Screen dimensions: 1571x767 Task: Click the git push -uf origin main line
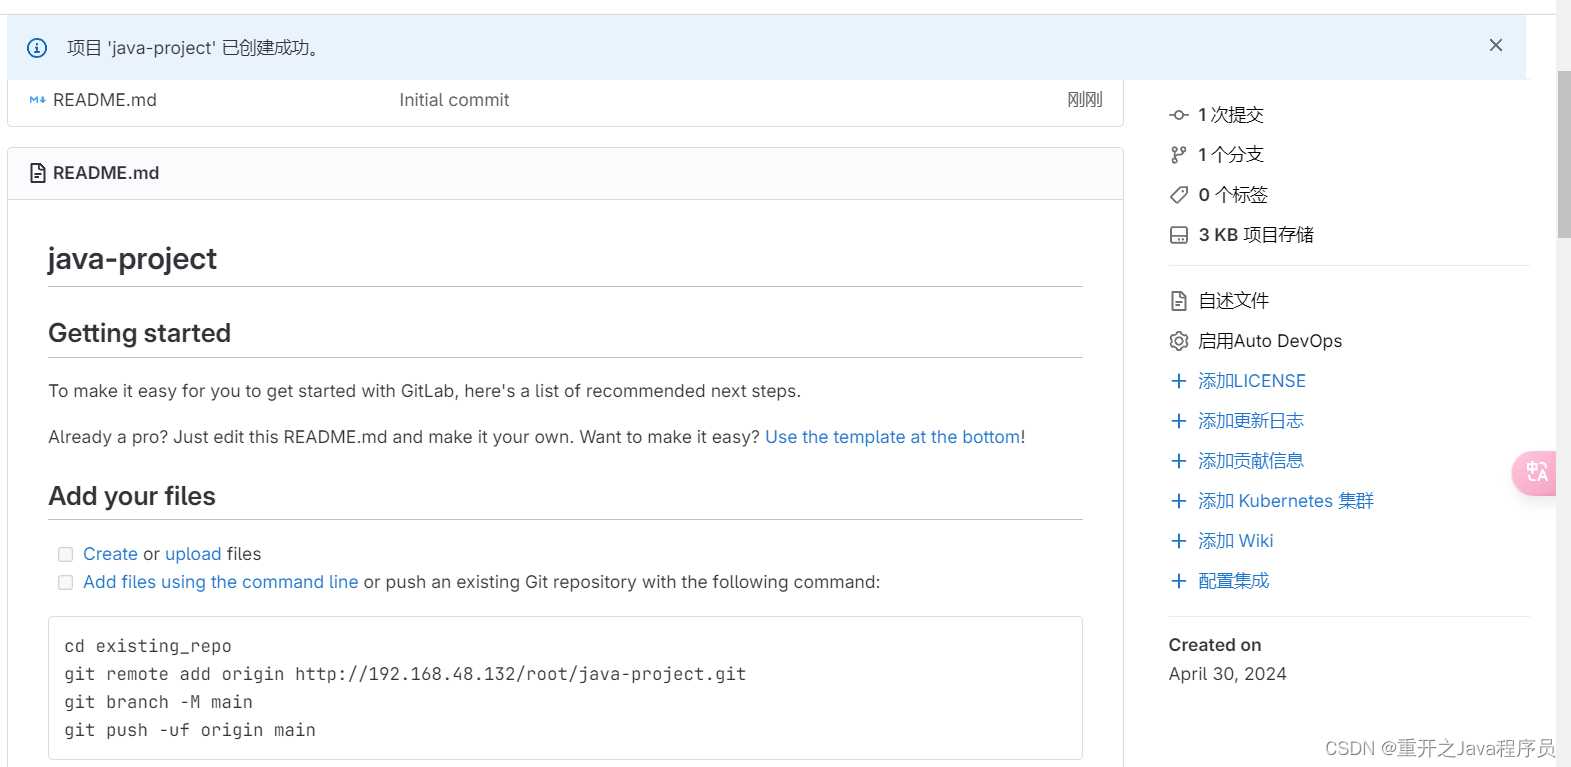pyautogui.click(x=190, y=730)
